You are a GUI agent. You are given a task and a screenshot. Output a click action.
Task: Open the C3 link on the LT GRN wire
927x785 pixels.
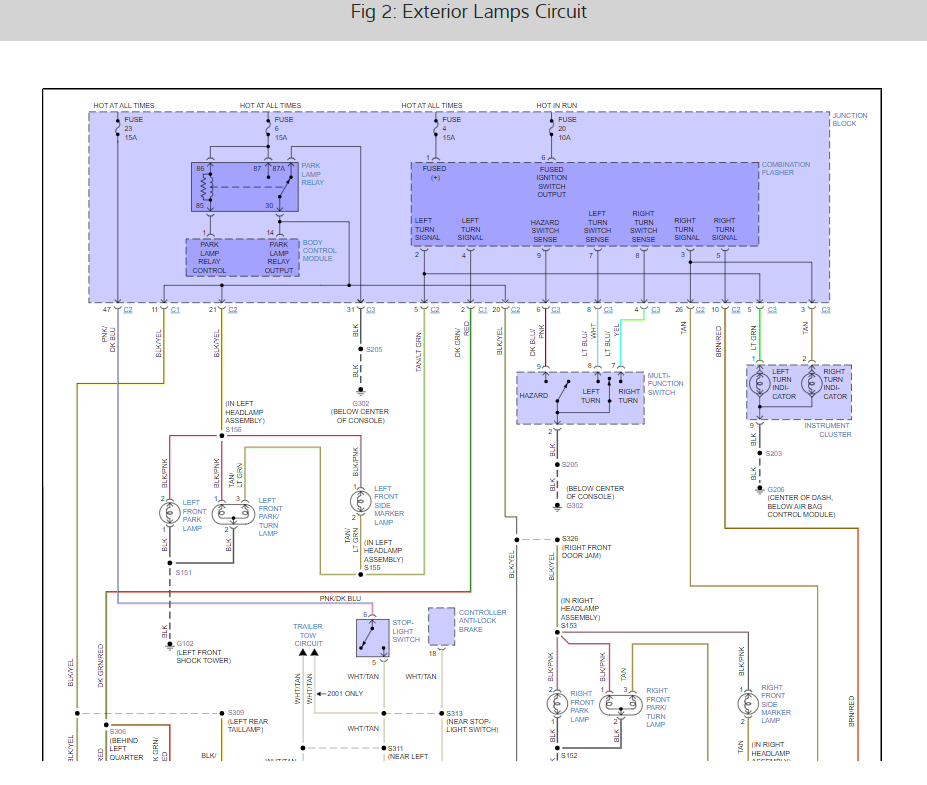[x=772, y=310]
